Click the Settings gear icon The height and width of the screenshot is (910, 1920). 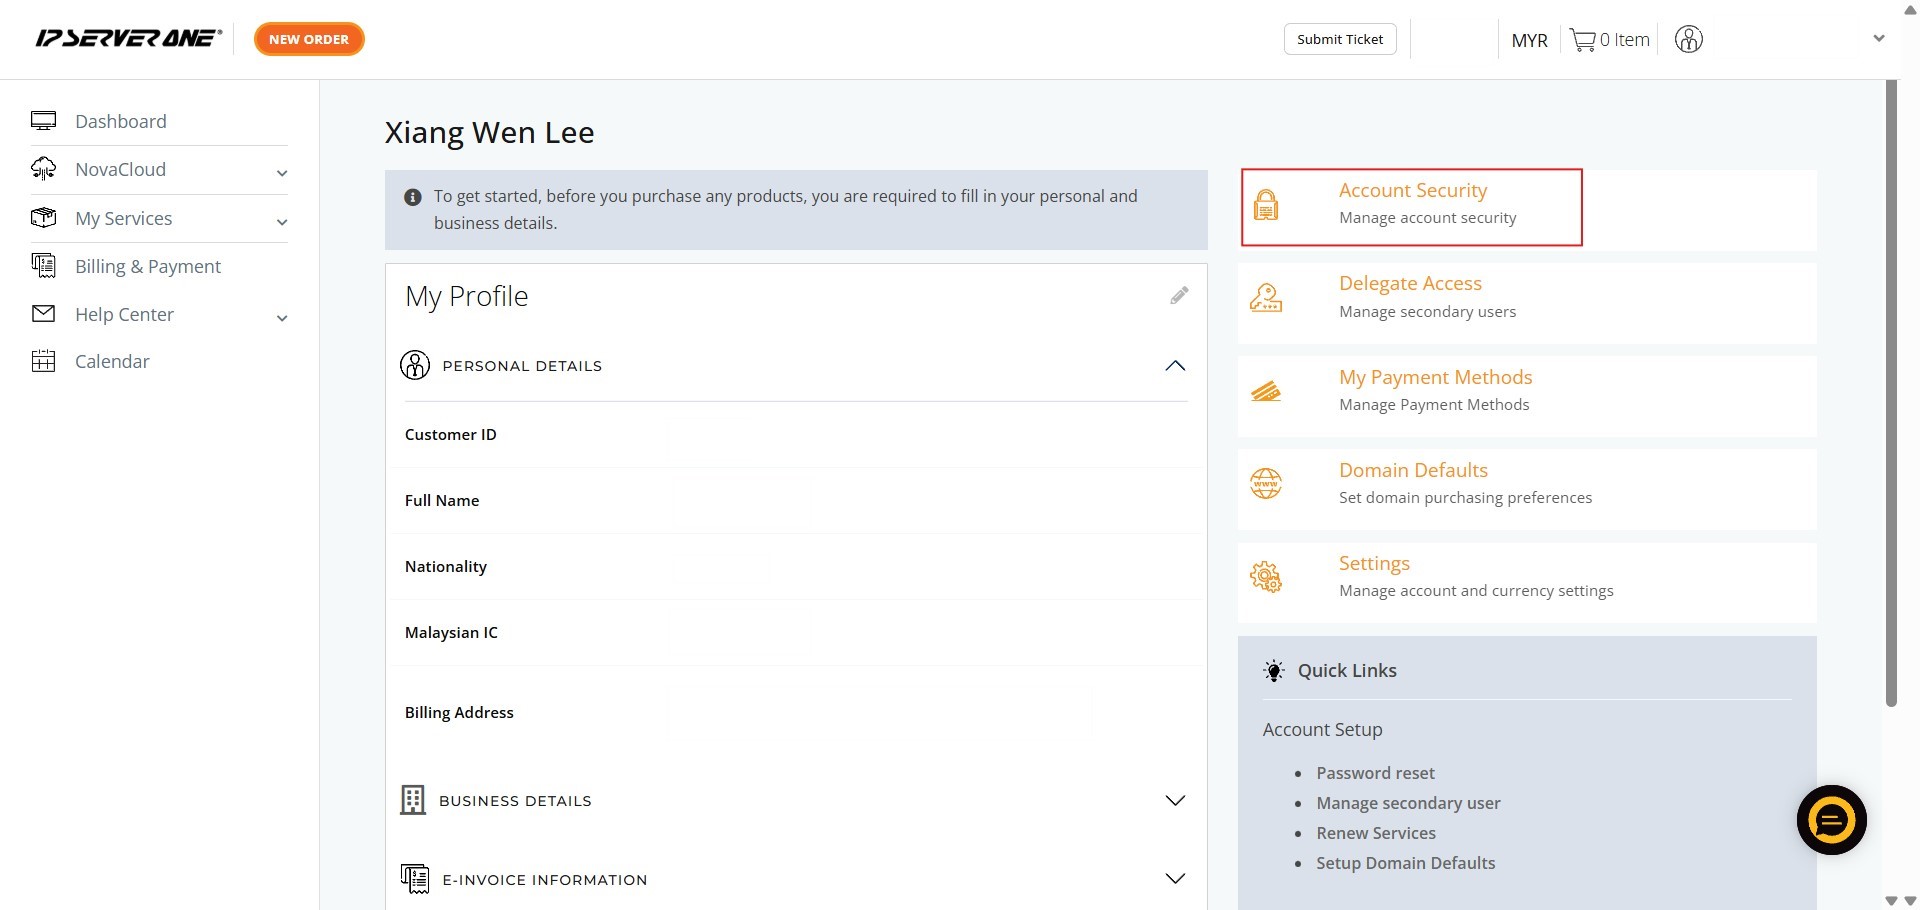click(x=1266, y=577)
